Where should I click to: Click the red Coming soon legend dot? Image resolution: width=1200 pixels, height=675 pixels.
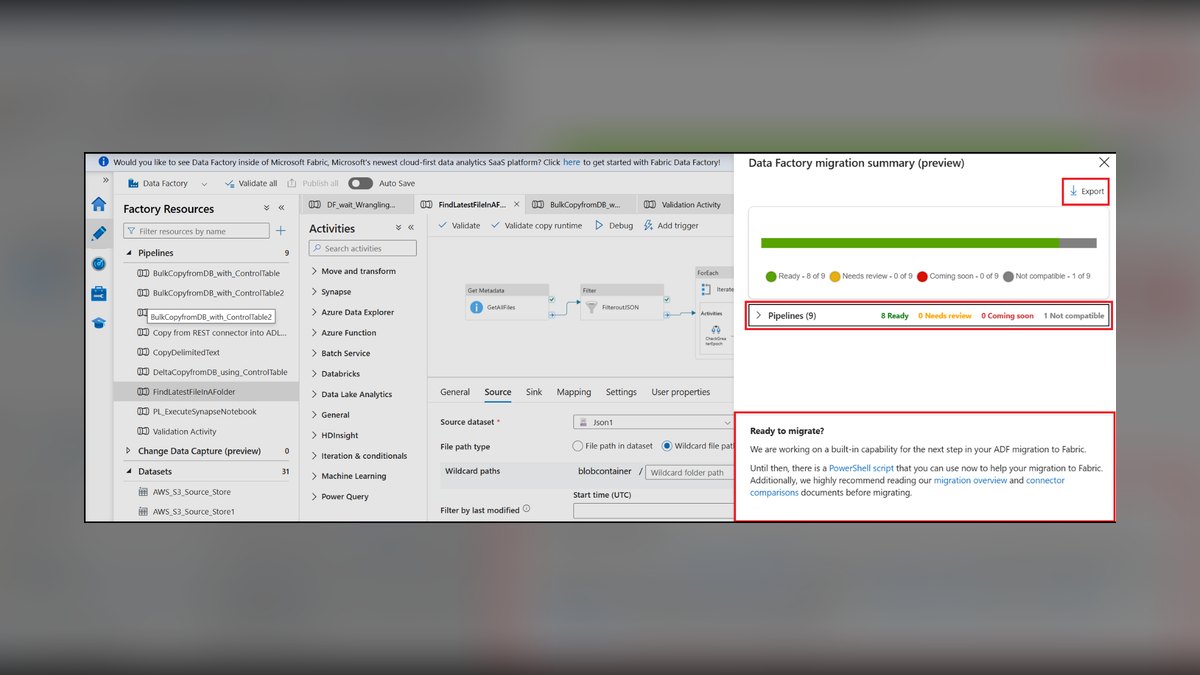922,277
